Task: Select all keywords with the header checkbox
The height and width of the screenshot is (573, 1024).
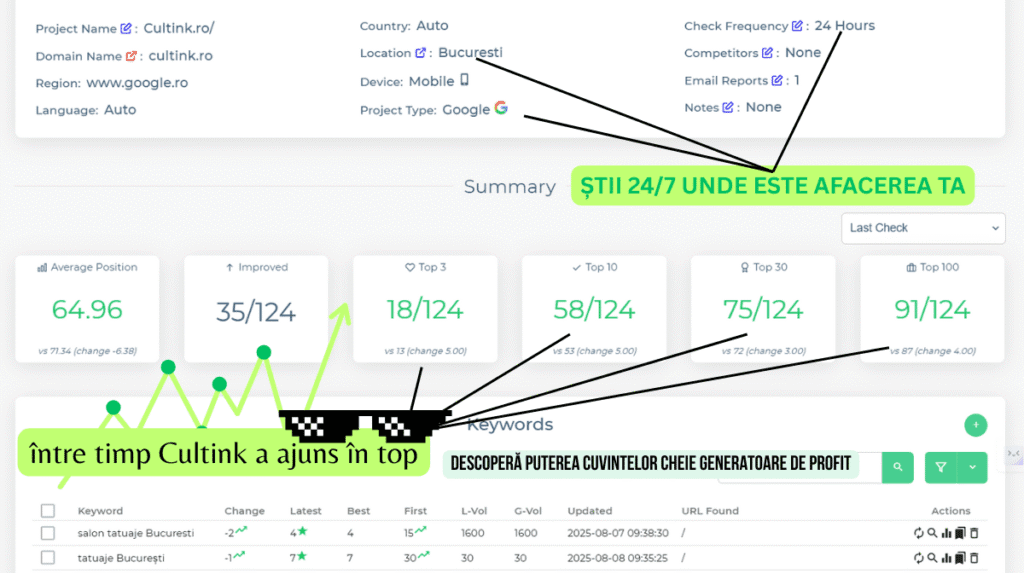Action: [x=48, y=511]
